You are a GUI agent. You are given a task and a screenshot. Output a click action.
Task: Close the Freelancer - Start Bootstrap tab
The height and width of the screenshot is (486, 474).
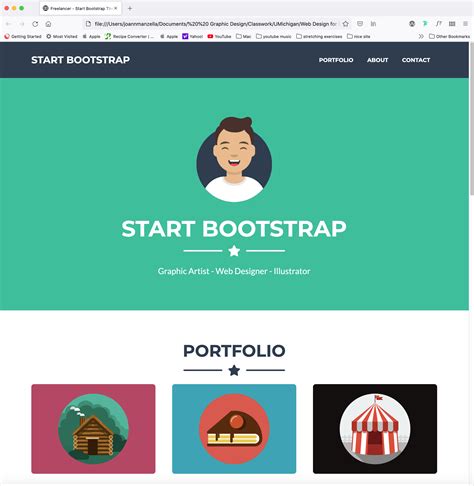point(116,8)
